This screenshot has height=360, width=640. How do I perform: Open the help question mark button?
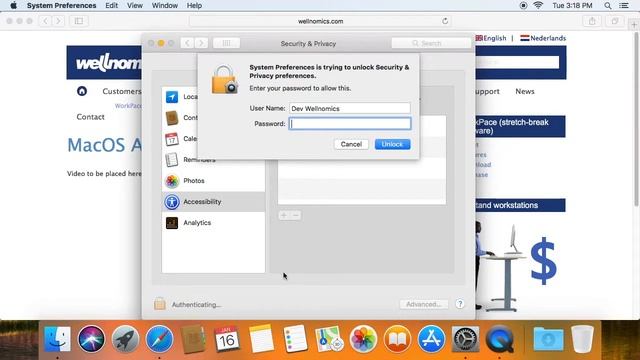click(x=460, y=304)
